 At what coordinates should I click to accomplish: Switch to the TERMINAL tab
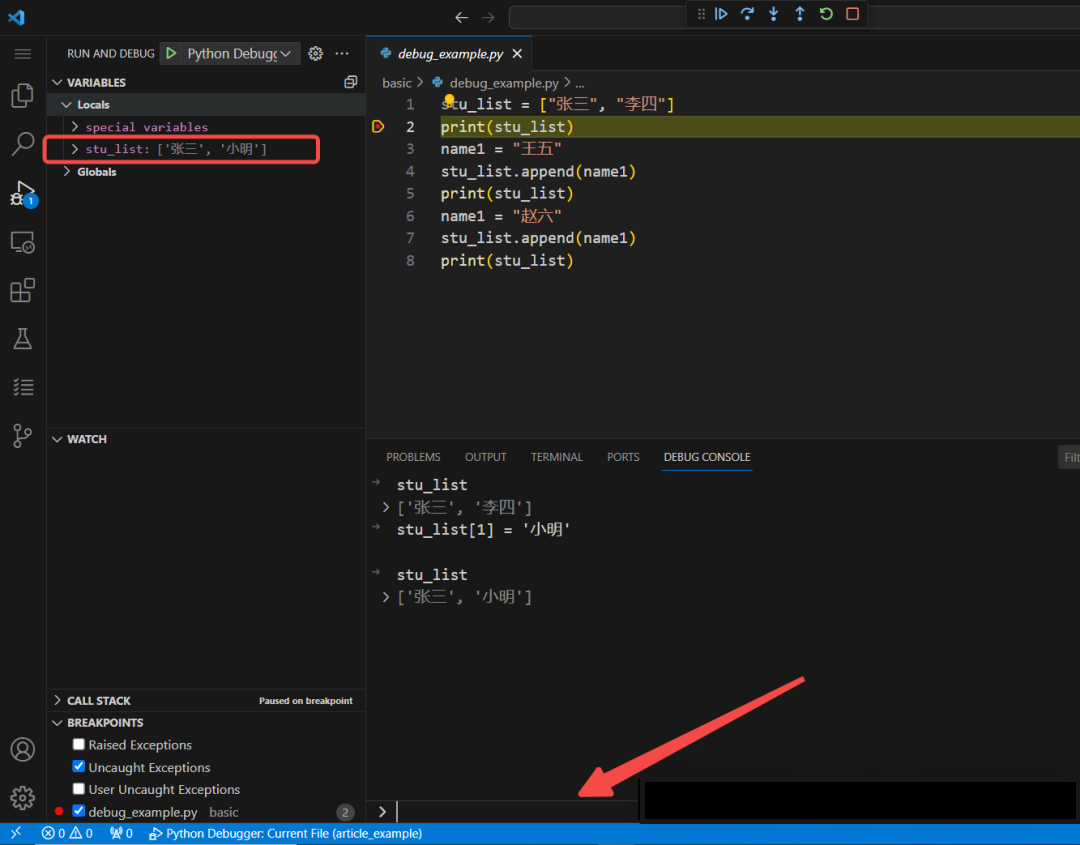click(556, 456)
